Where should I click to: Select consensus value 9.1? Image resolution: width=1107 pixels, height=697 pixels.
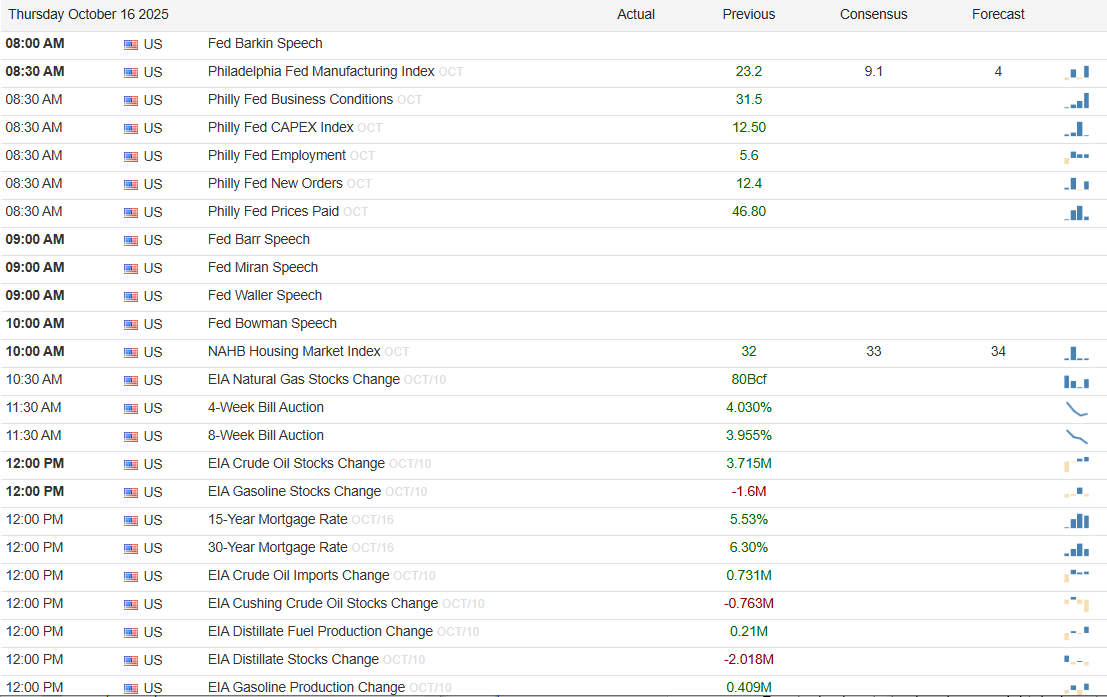coord(873,71)
